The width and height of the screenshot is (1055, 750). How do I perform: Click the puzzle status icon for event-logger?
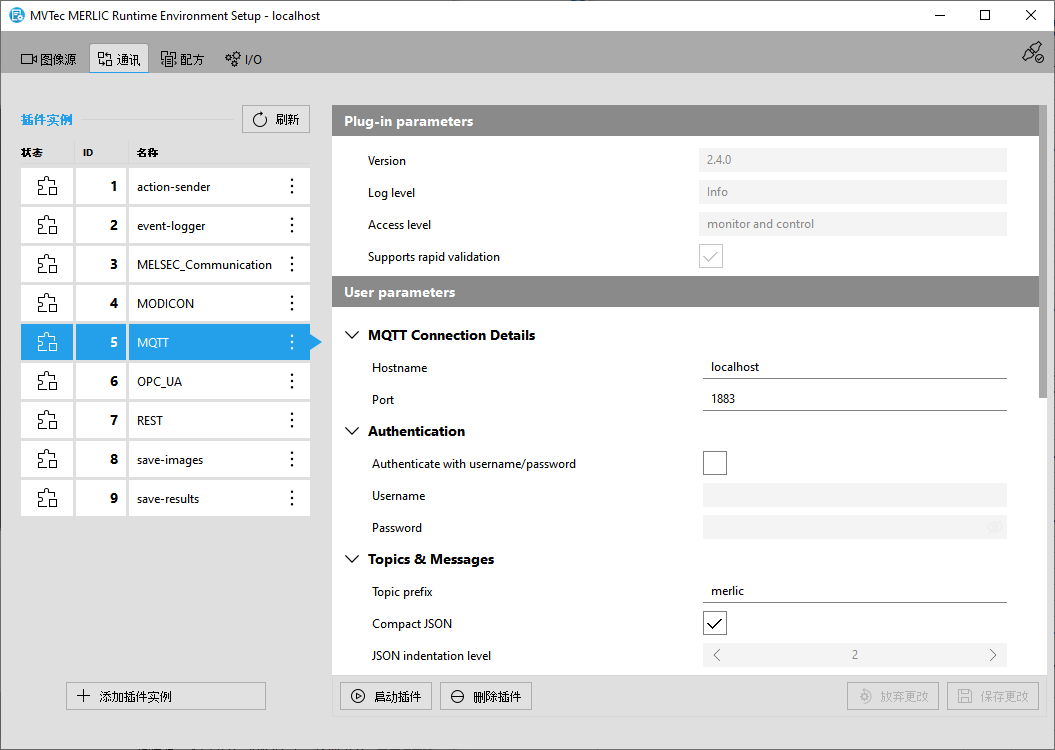pos(47,226)
